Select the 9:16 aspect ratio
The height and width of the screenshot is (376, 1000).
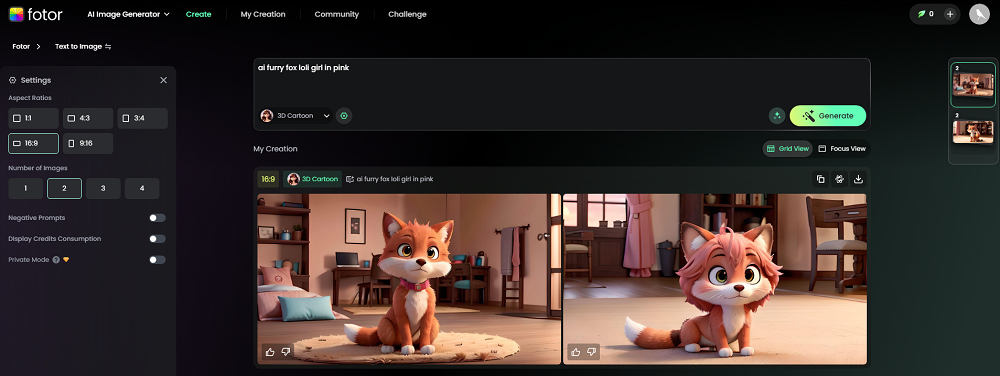[88, 143]
